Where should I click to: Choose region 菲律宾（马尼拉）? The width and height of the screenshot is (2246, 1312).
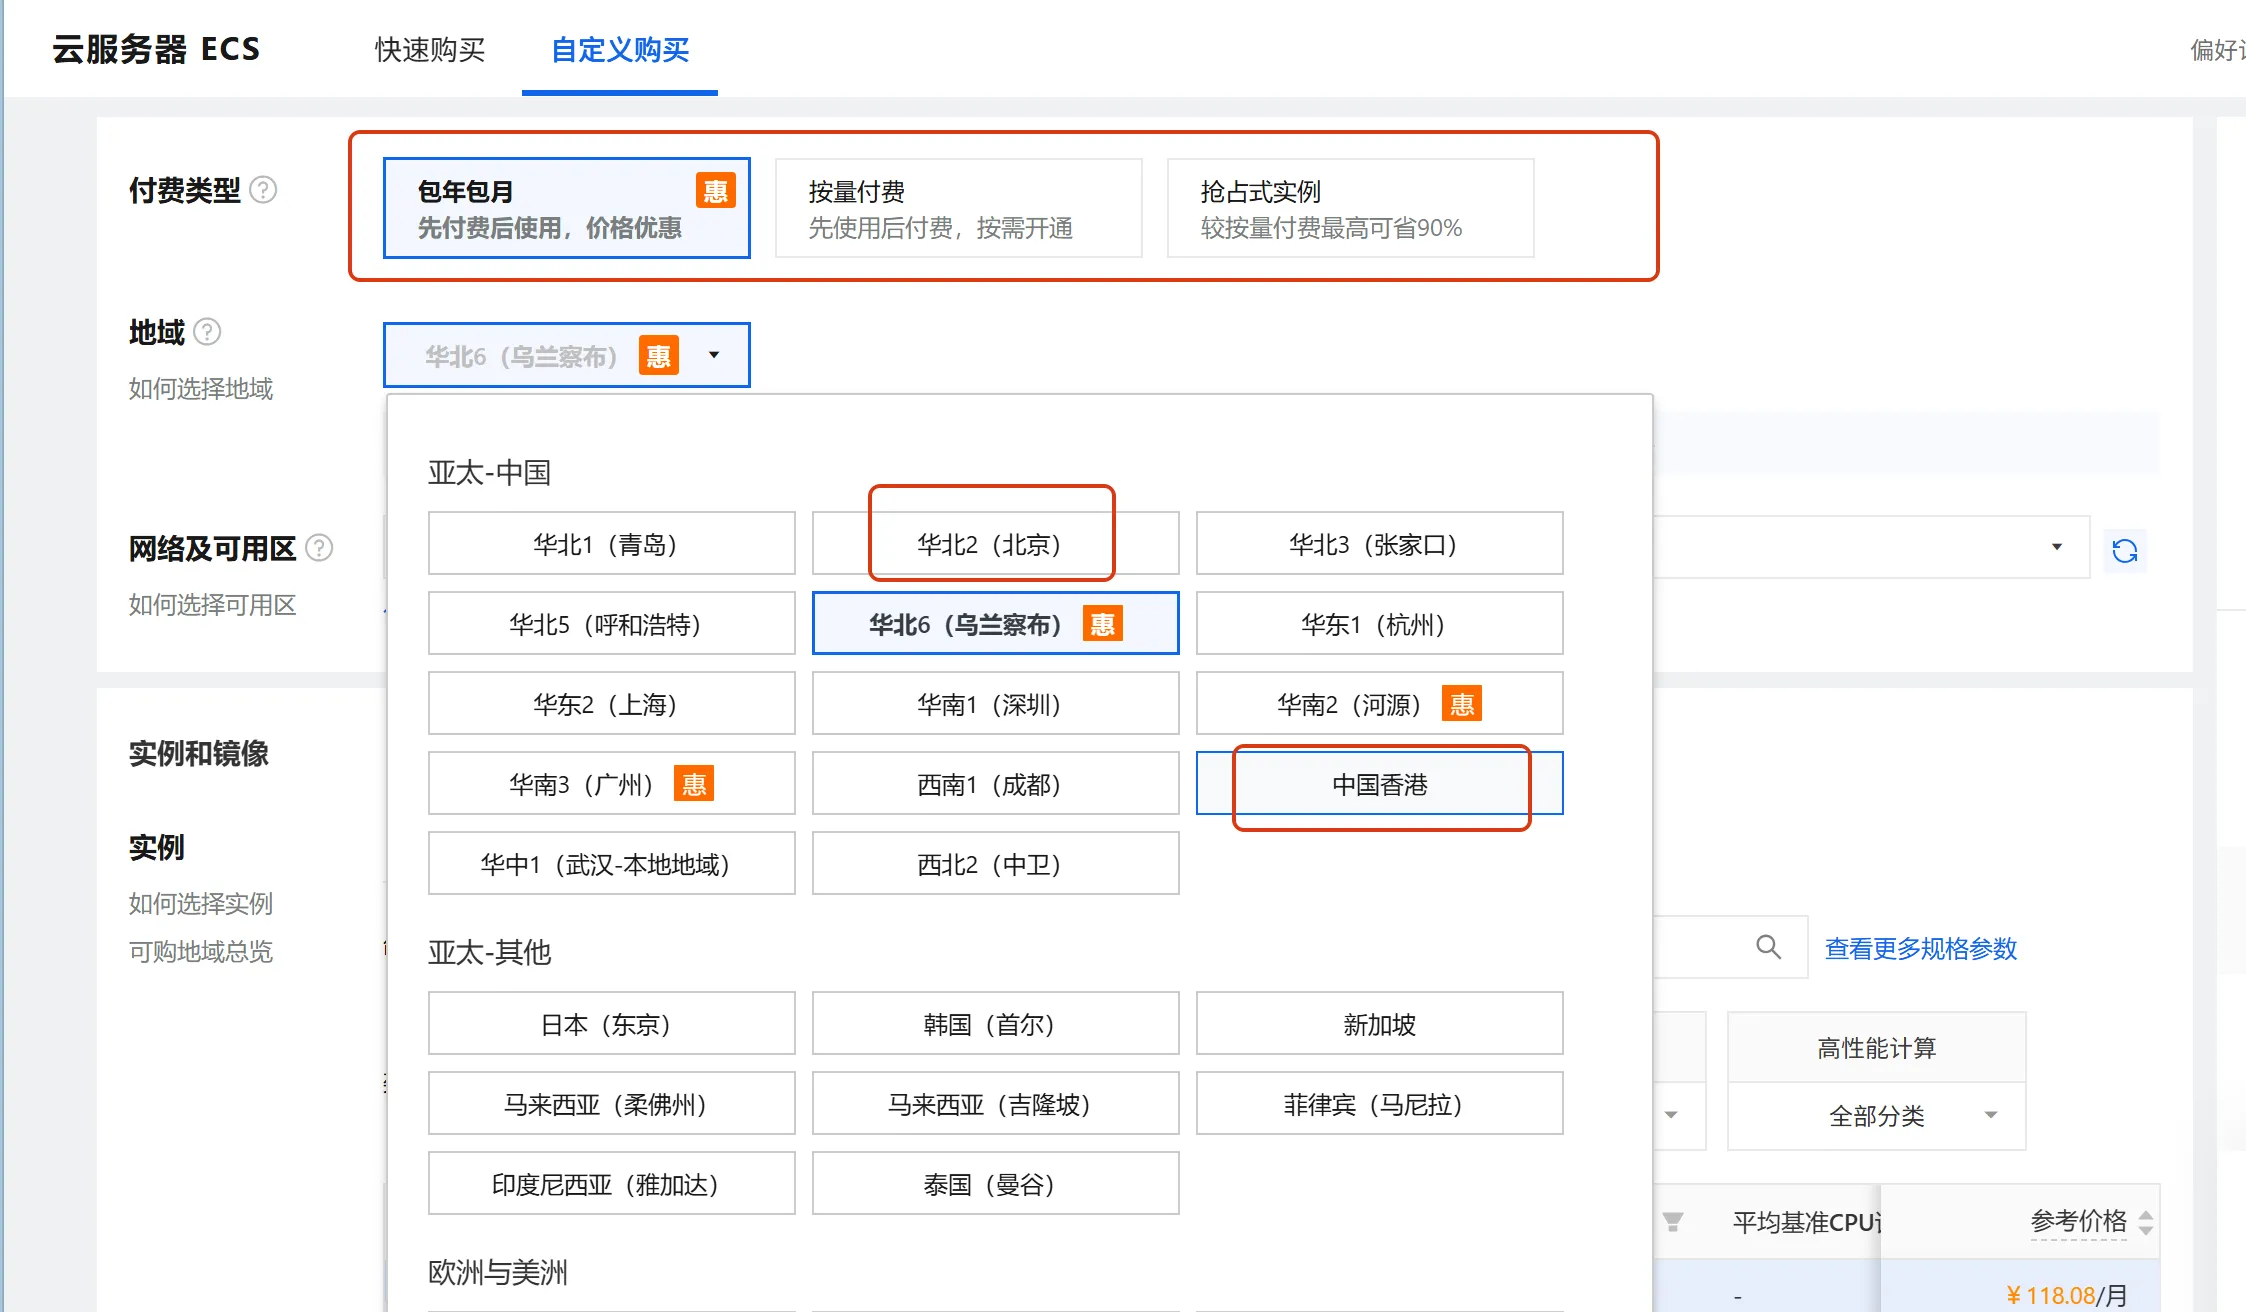(1380, 1104)
